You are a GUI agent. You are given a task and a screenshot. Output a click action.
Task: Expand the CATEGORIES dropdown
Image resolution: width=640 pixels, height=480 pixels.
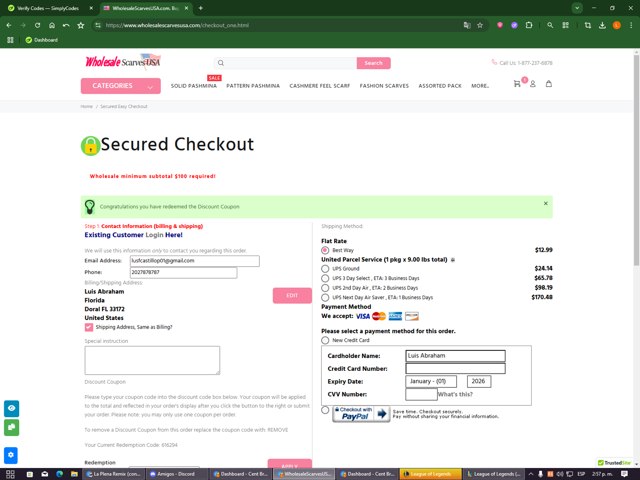(x=120, y=86)
